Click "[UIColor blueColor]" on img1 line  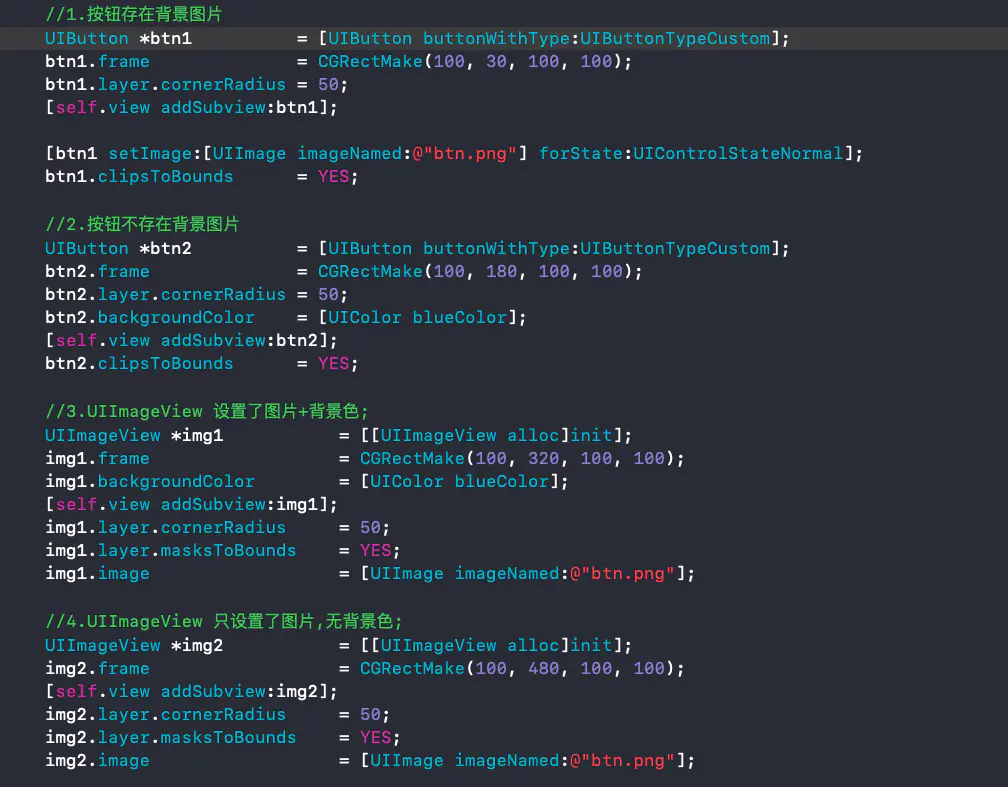459,482
